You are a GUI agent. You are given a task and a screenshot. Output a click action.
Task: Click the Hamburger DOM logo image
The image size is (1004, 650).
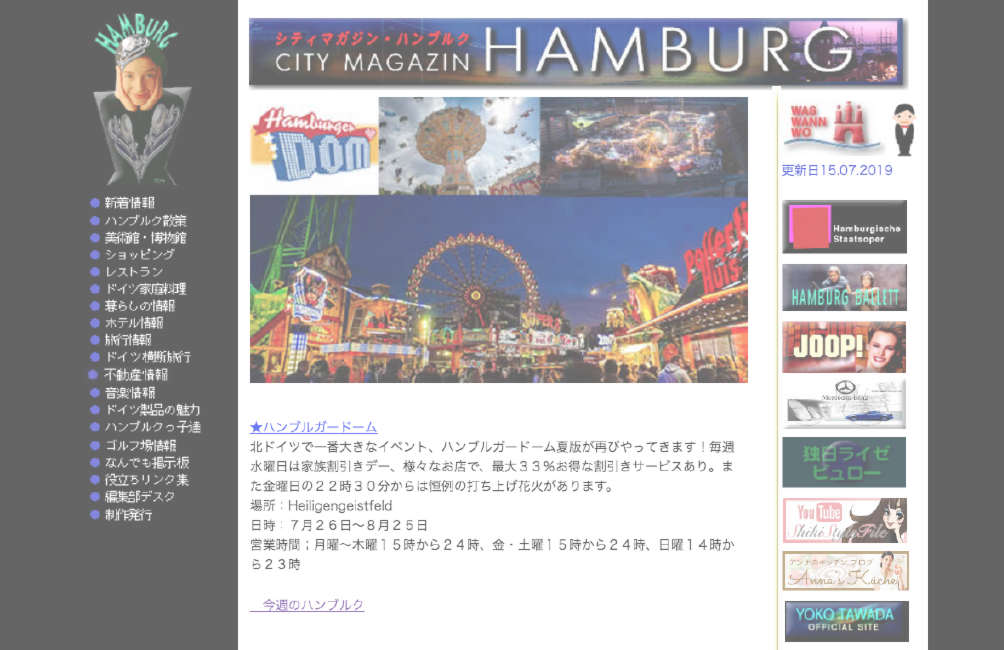click(313, 147)
